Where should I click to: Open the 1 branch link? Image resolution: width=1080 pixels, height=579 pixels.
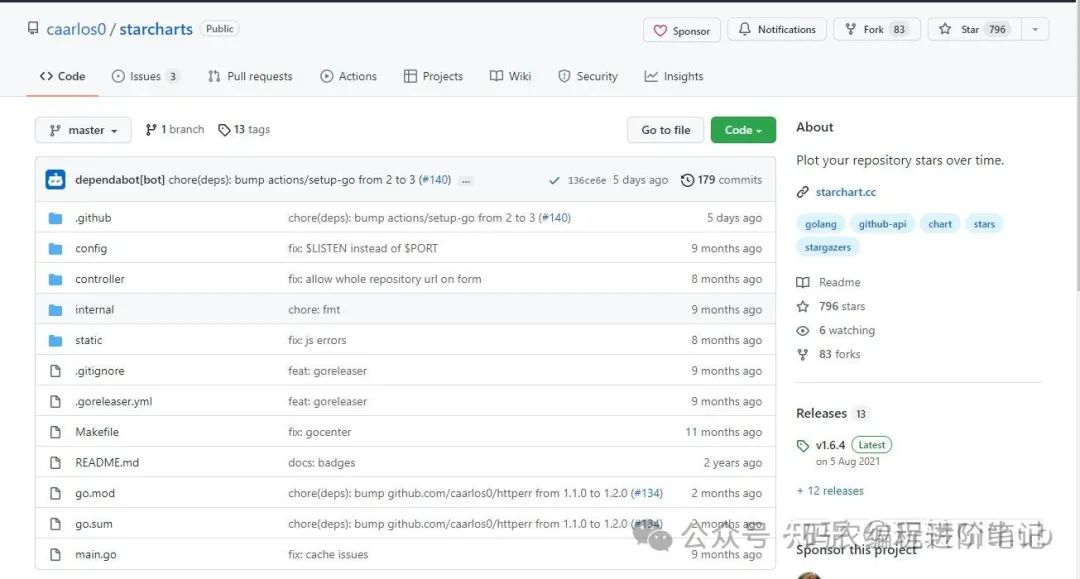pos(175,129)
